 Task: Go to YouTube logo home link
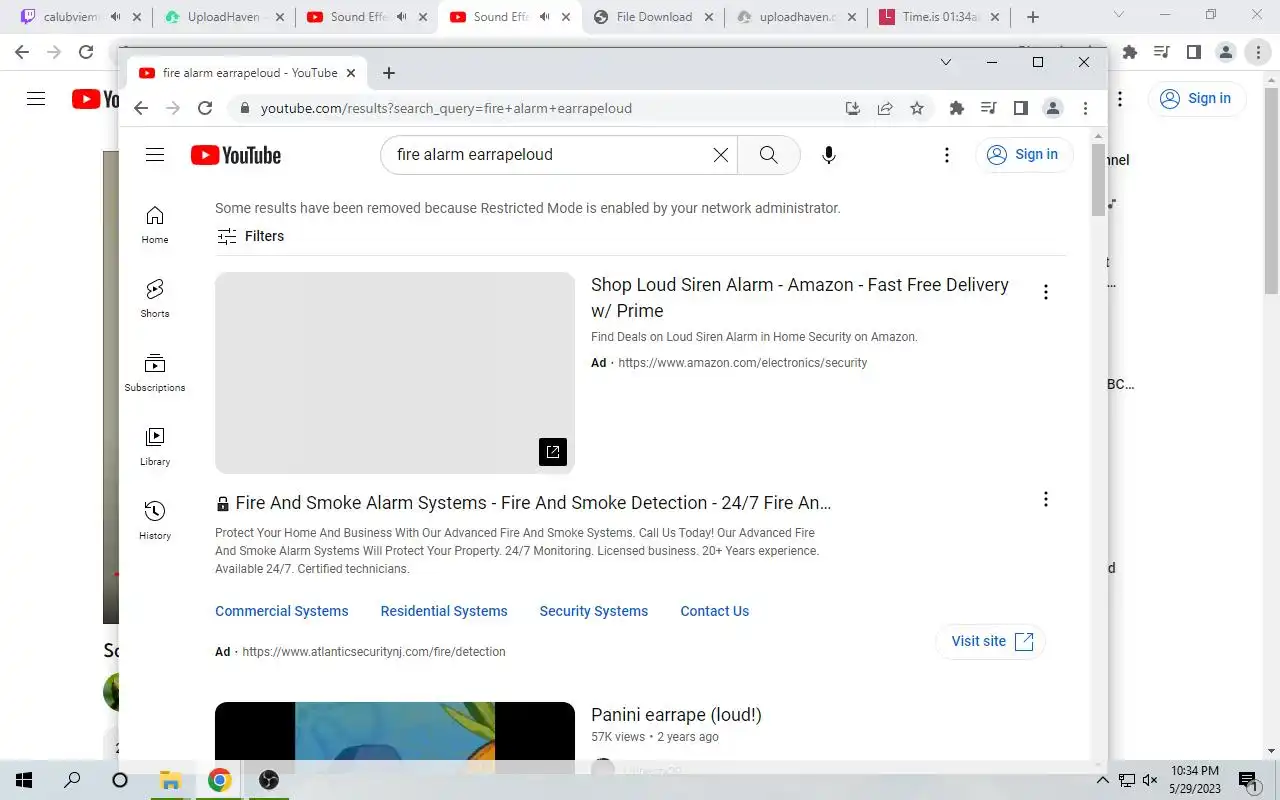point(236,155)
